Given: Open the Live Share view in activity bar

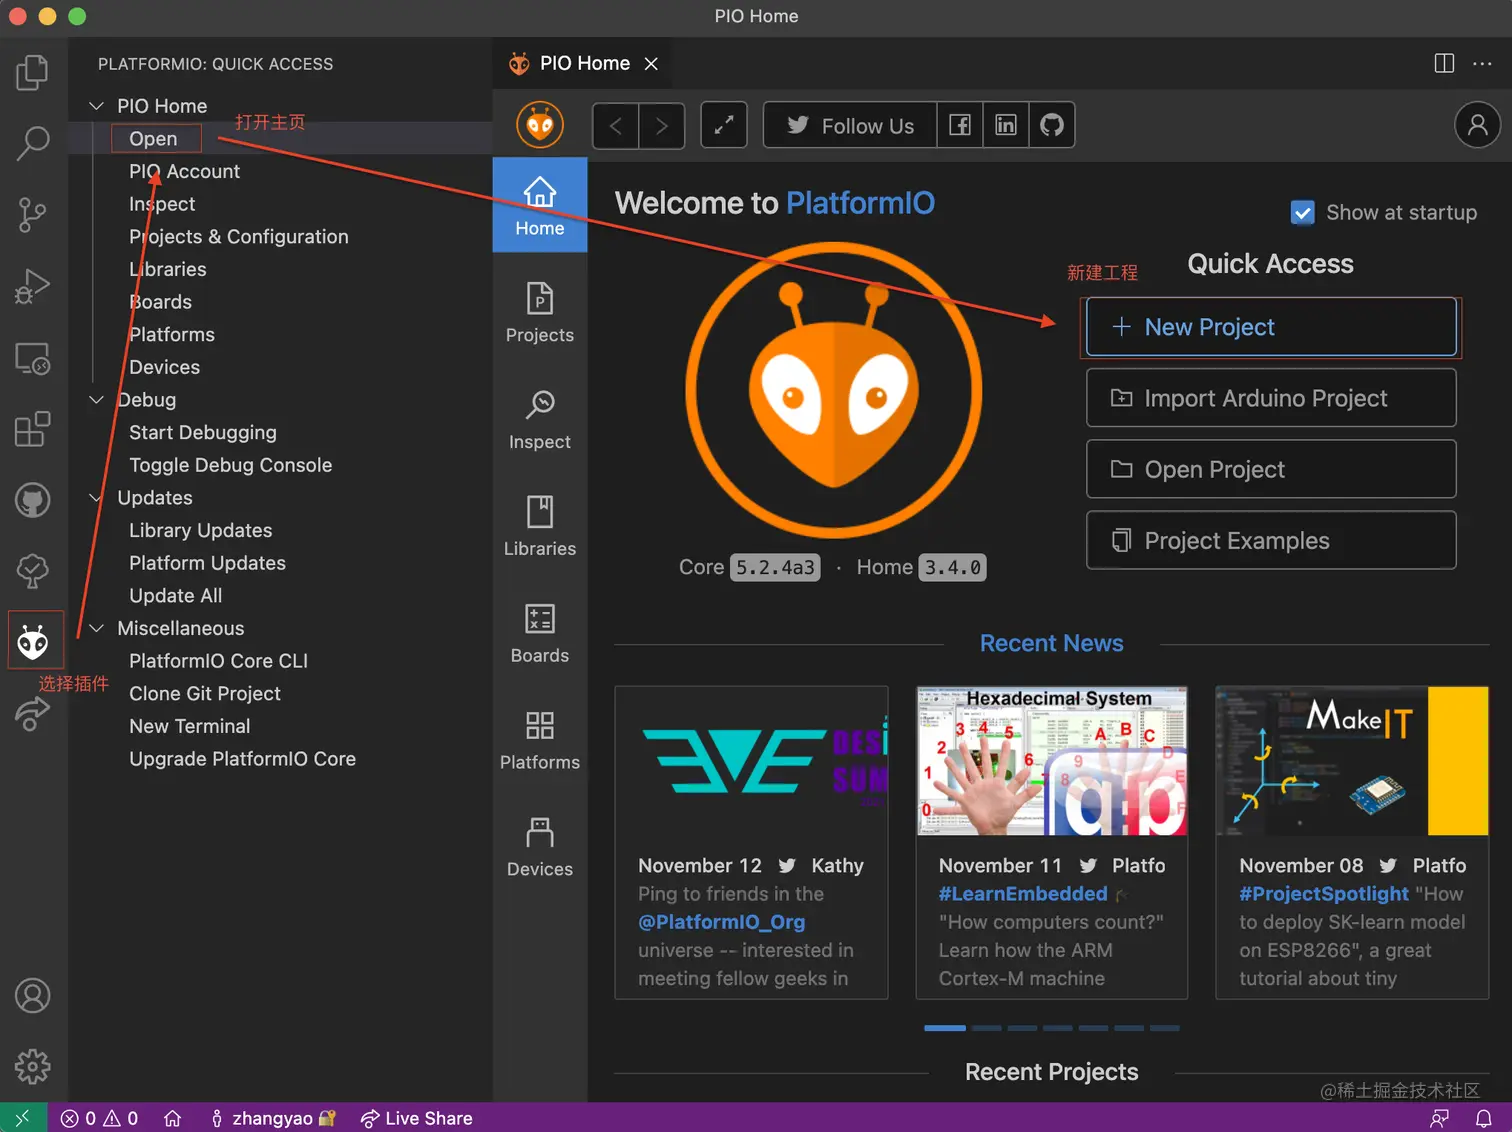Looking at the screenshot, I should [32, 714].
